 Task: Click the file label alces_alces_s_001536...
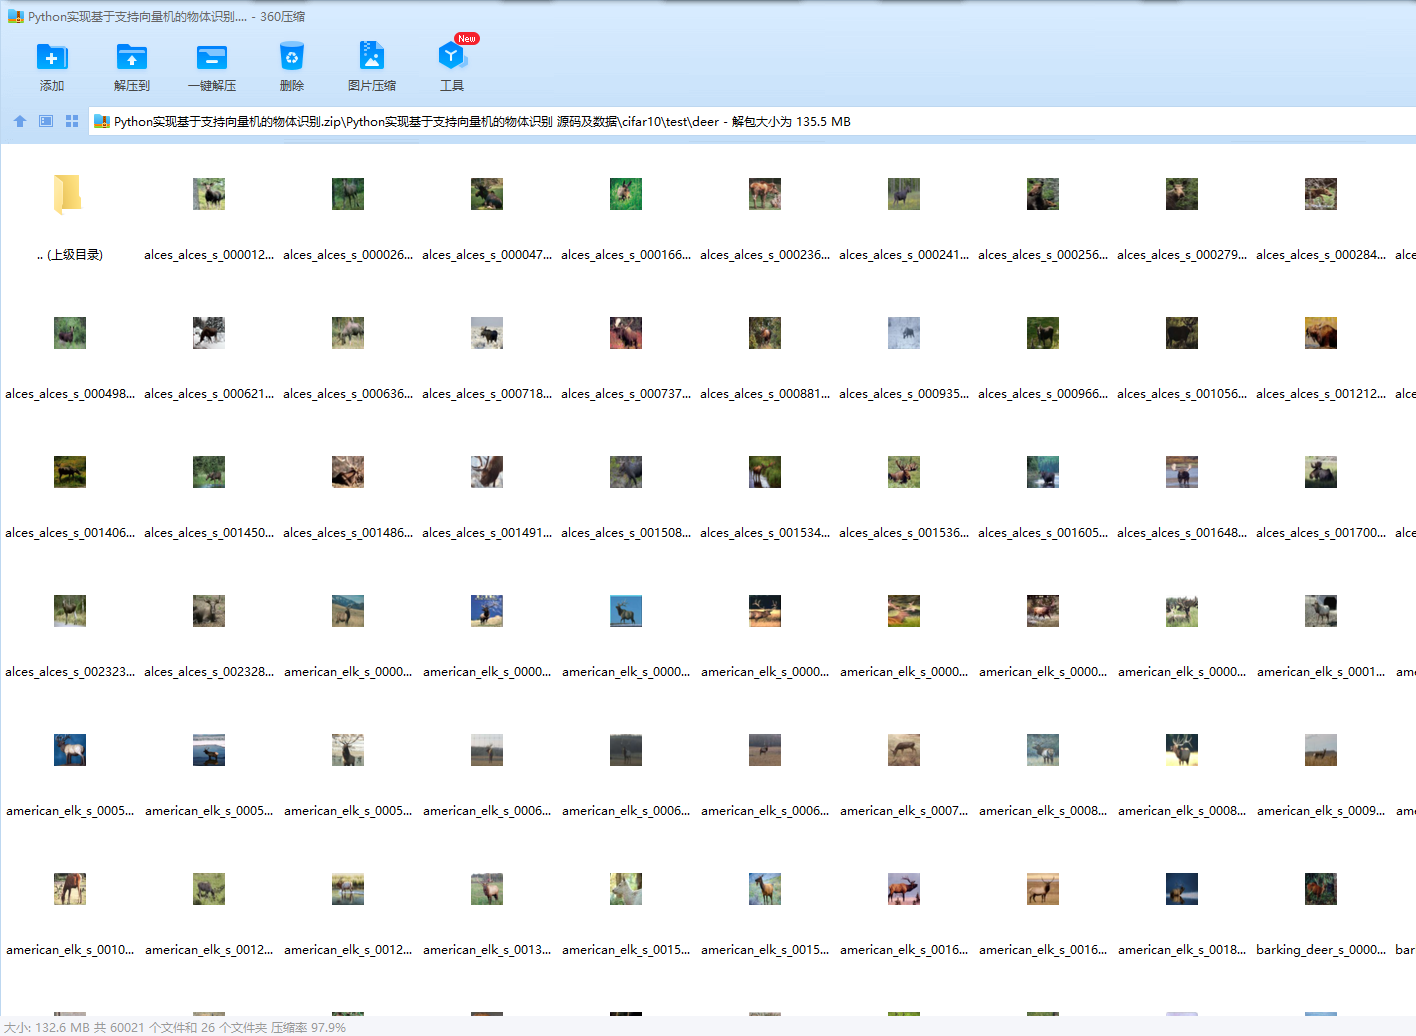(x=904, y=533)
